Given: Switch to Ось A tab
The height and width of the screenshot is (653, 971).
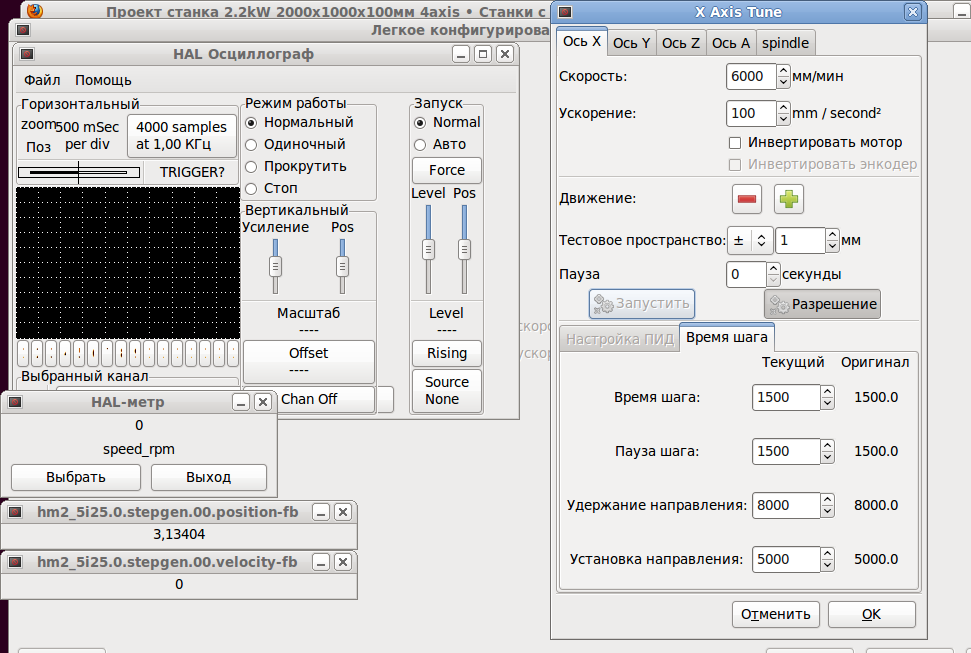Looking at the screenshot, I should [731, 43].
